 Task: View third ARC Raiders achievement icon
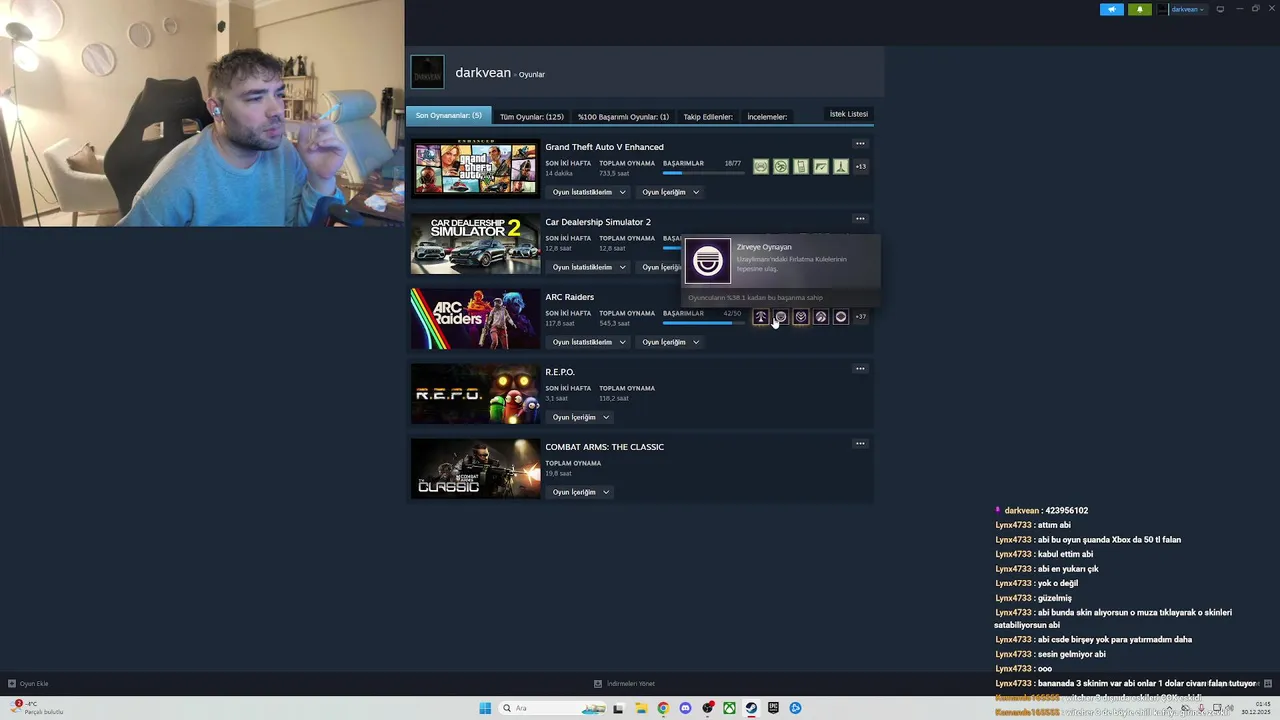tap(801, 317)
